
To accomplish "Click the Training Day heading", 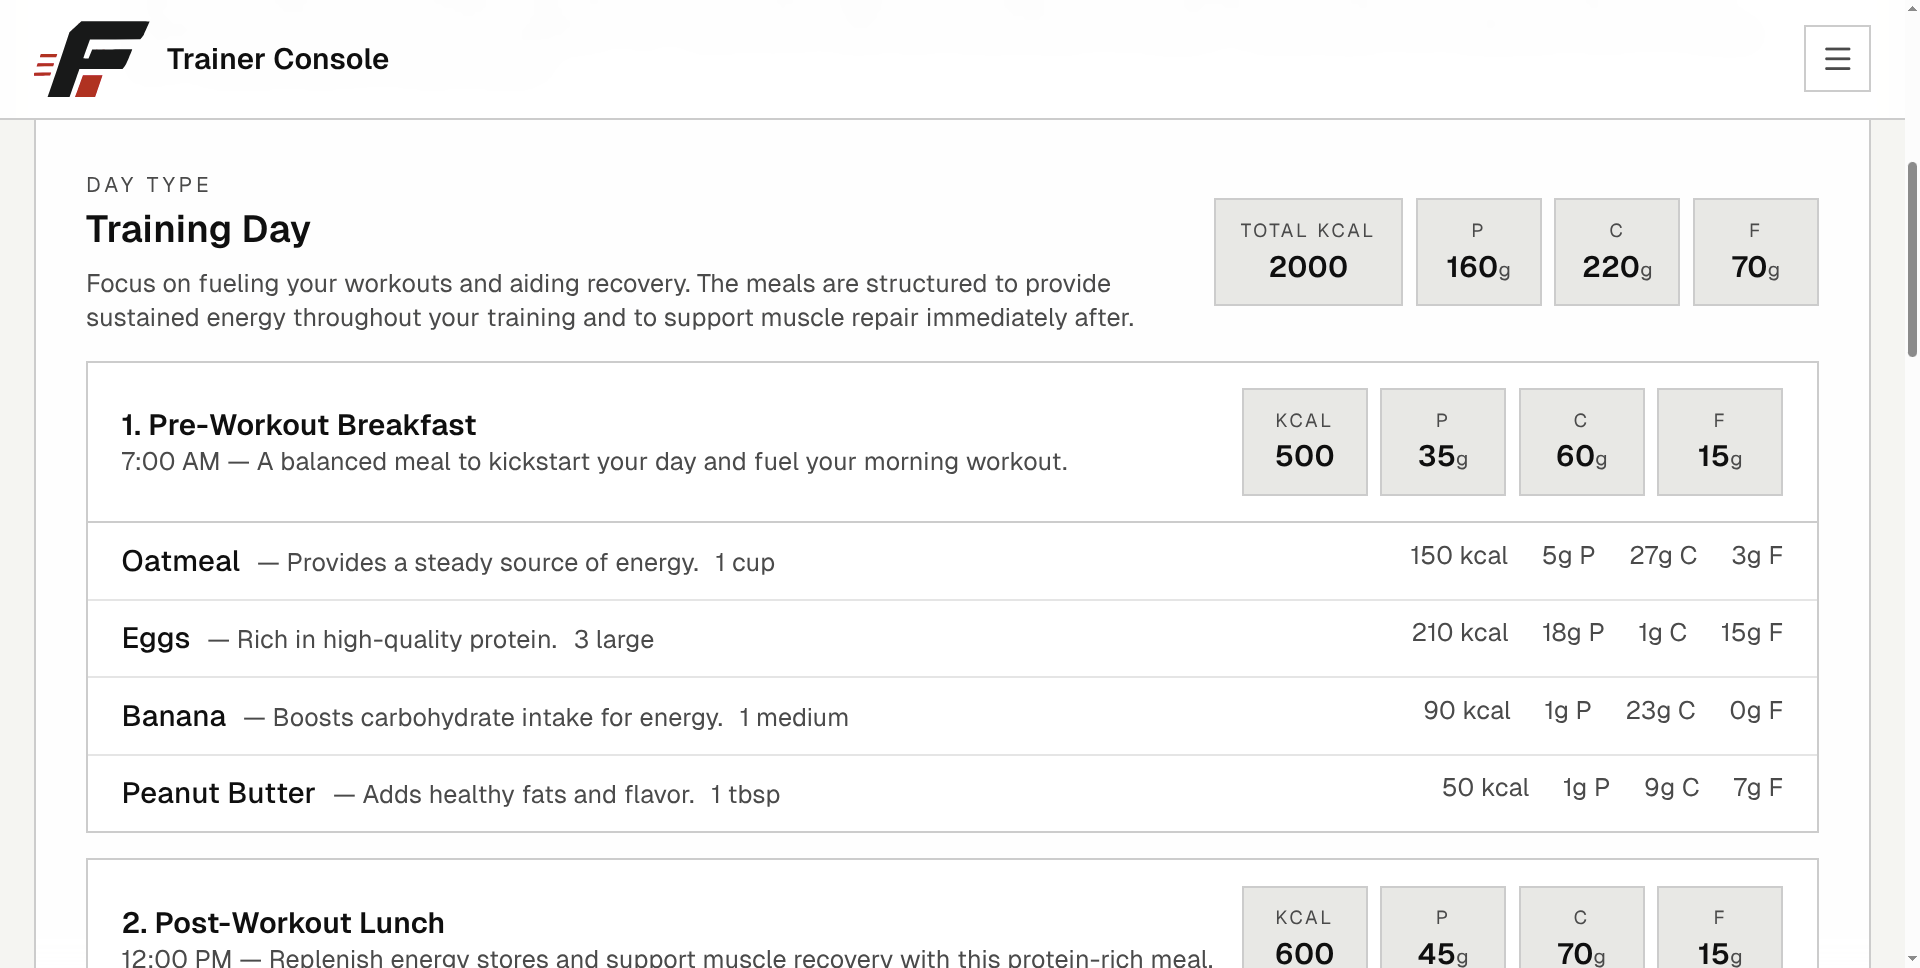I will 198,229.
